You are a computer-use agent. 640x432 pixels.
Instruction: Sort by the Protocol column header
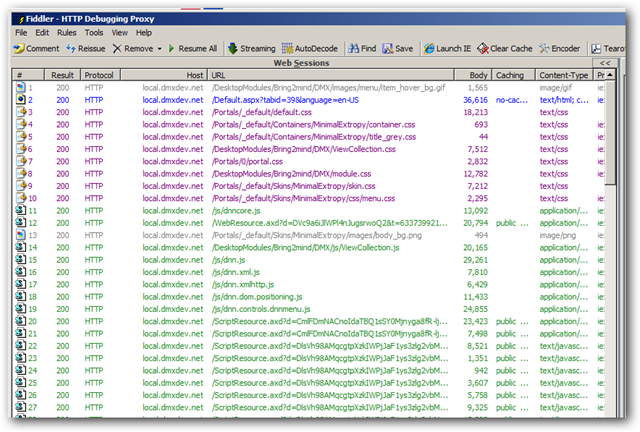[x=101, y=75]
